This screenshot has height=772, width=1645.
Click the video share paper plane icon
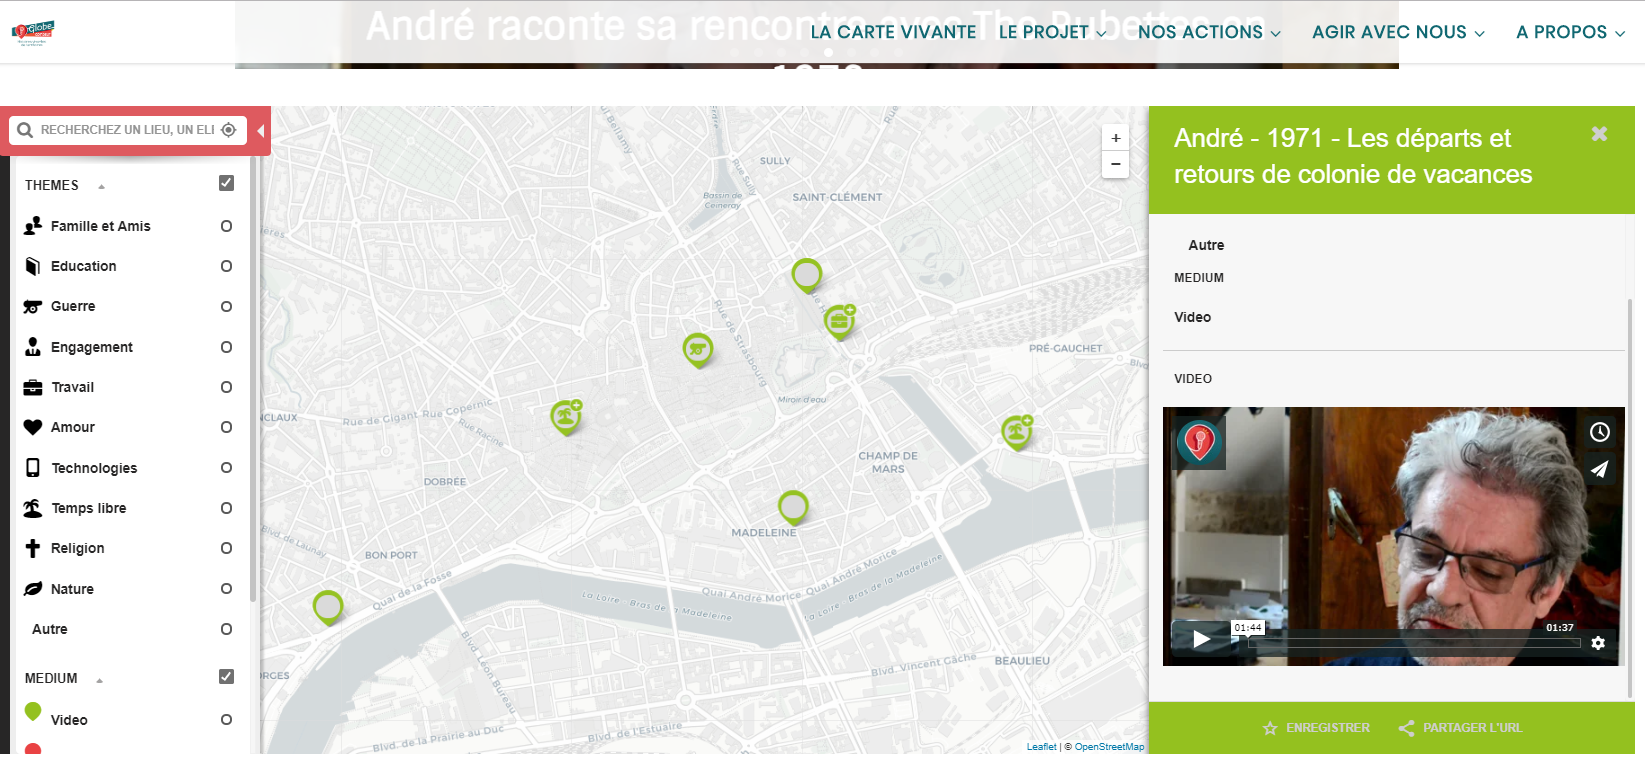click(x=1599, y=469)
